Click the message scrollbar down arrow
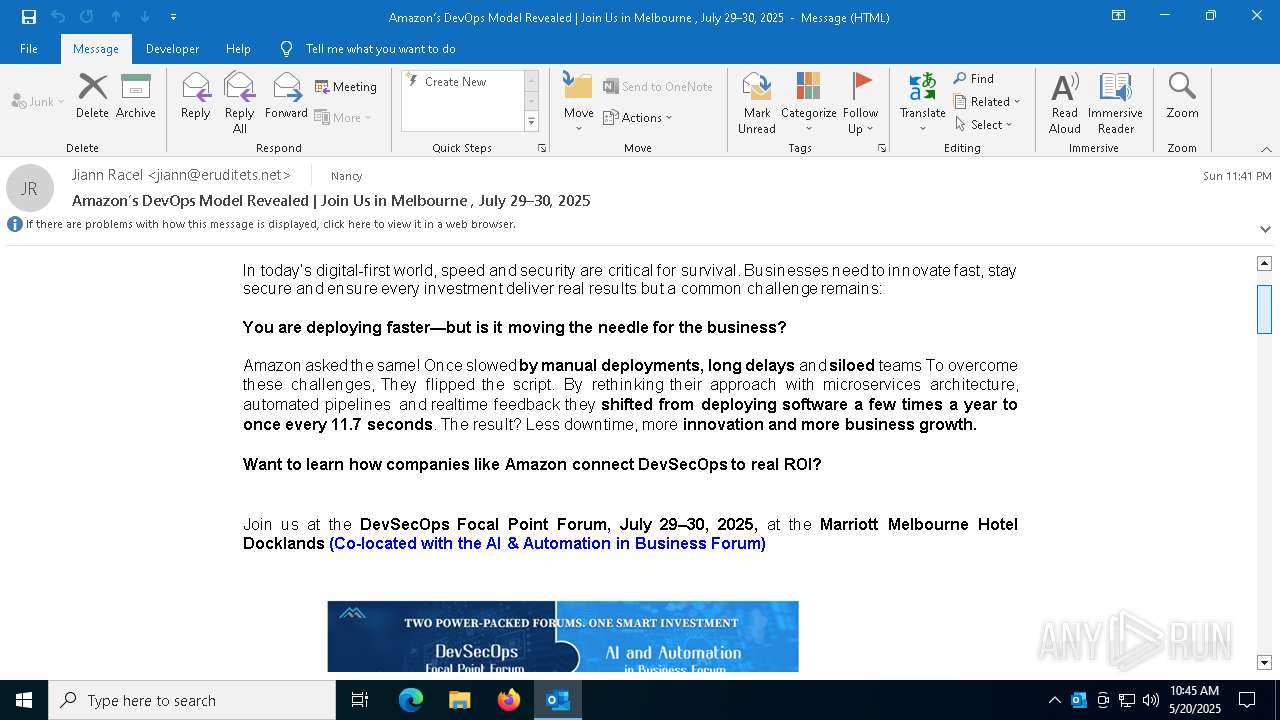 coord(1264,662)
